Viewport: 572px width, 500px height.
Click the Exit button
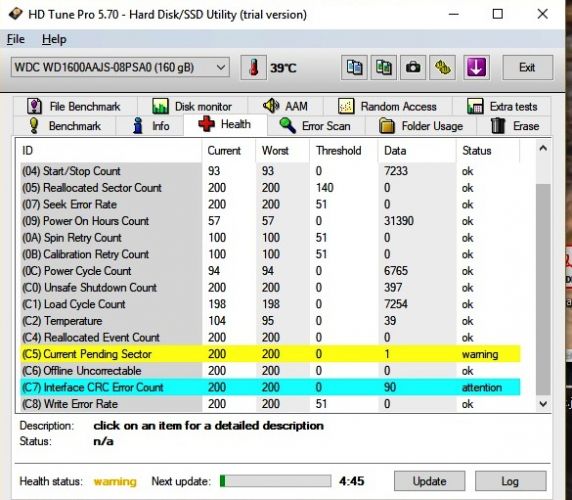tap(527, 67)
